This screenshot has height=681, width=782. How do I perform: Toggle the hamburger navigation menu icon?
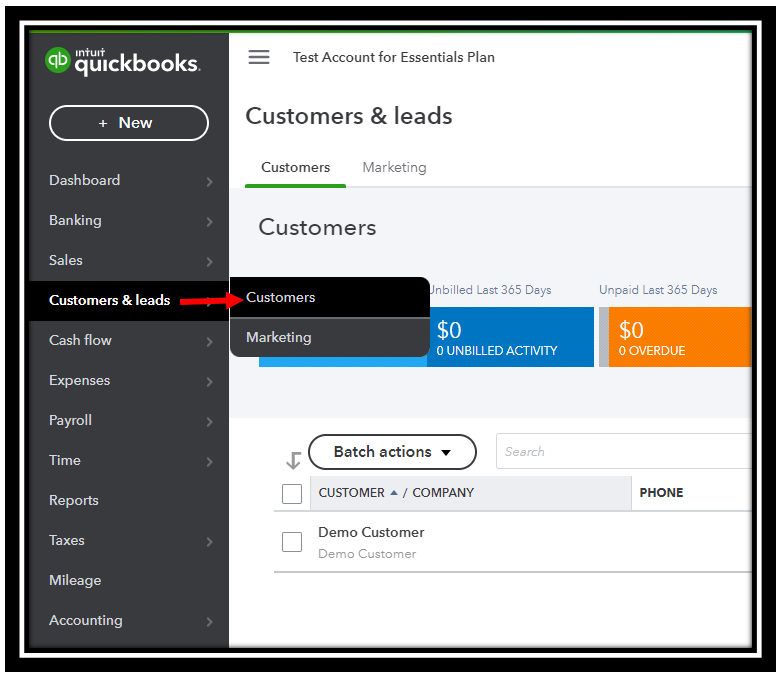click(259, 57)
